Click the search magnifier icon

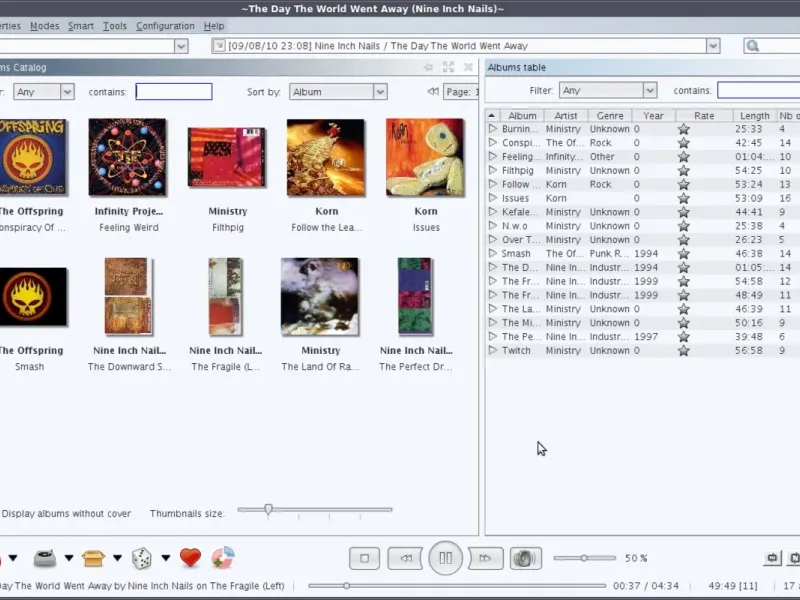(753, 46)
